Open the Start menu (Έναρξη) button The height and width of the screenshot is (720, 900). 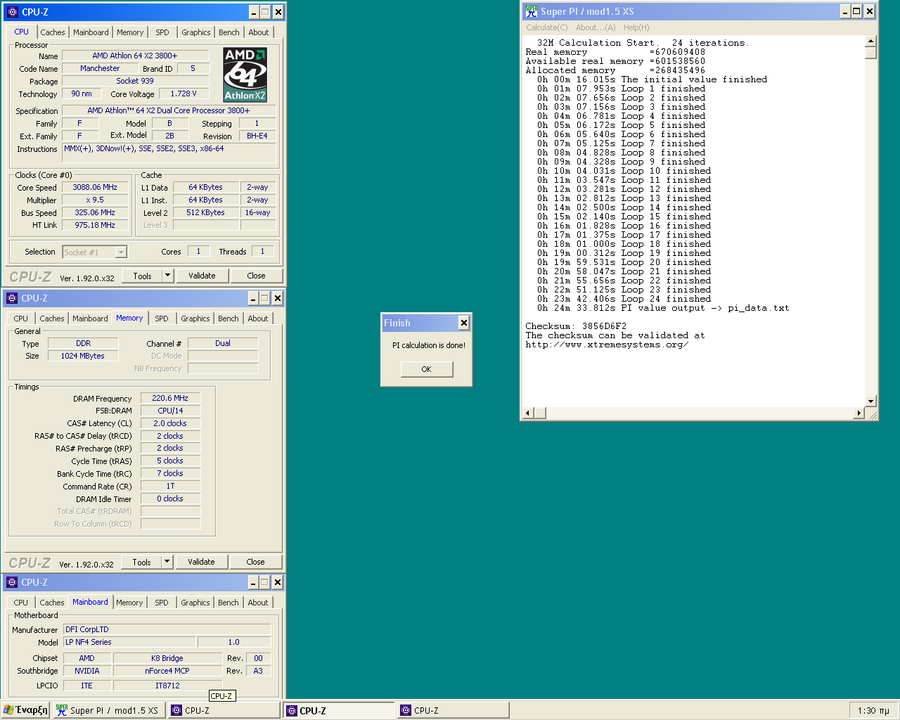(25, 710)
